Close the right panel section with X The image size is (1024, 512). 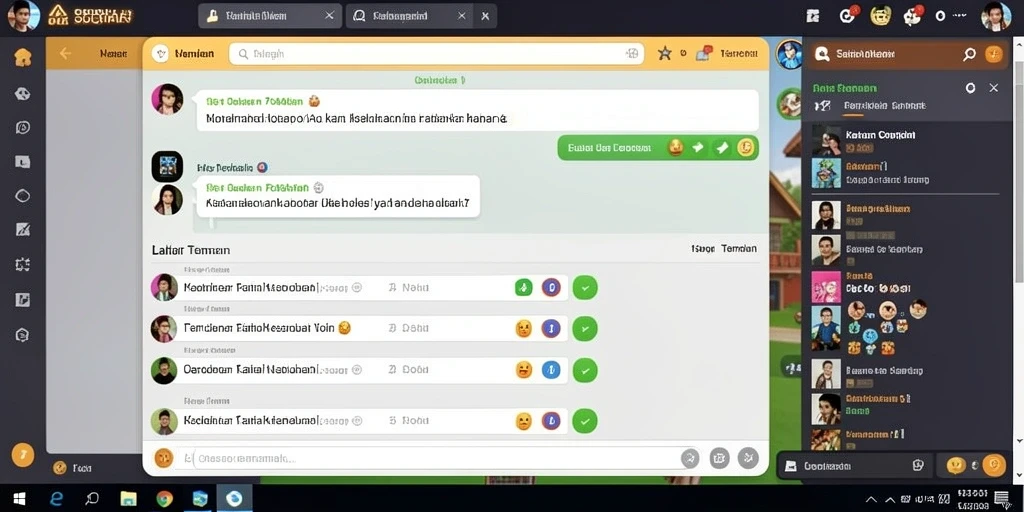coord(993,88)
